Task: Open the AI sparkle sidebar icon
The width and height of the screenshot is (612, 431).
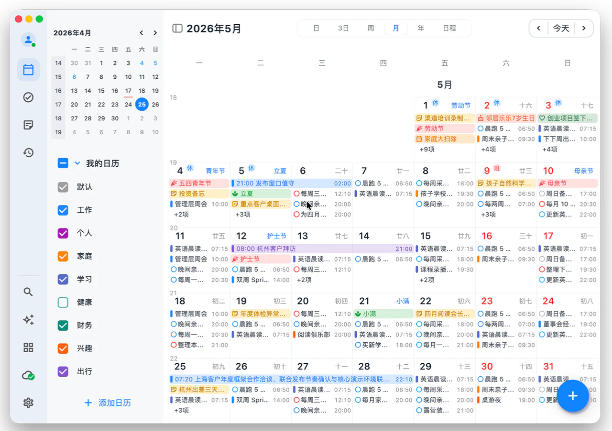Action: click(28, 320)
